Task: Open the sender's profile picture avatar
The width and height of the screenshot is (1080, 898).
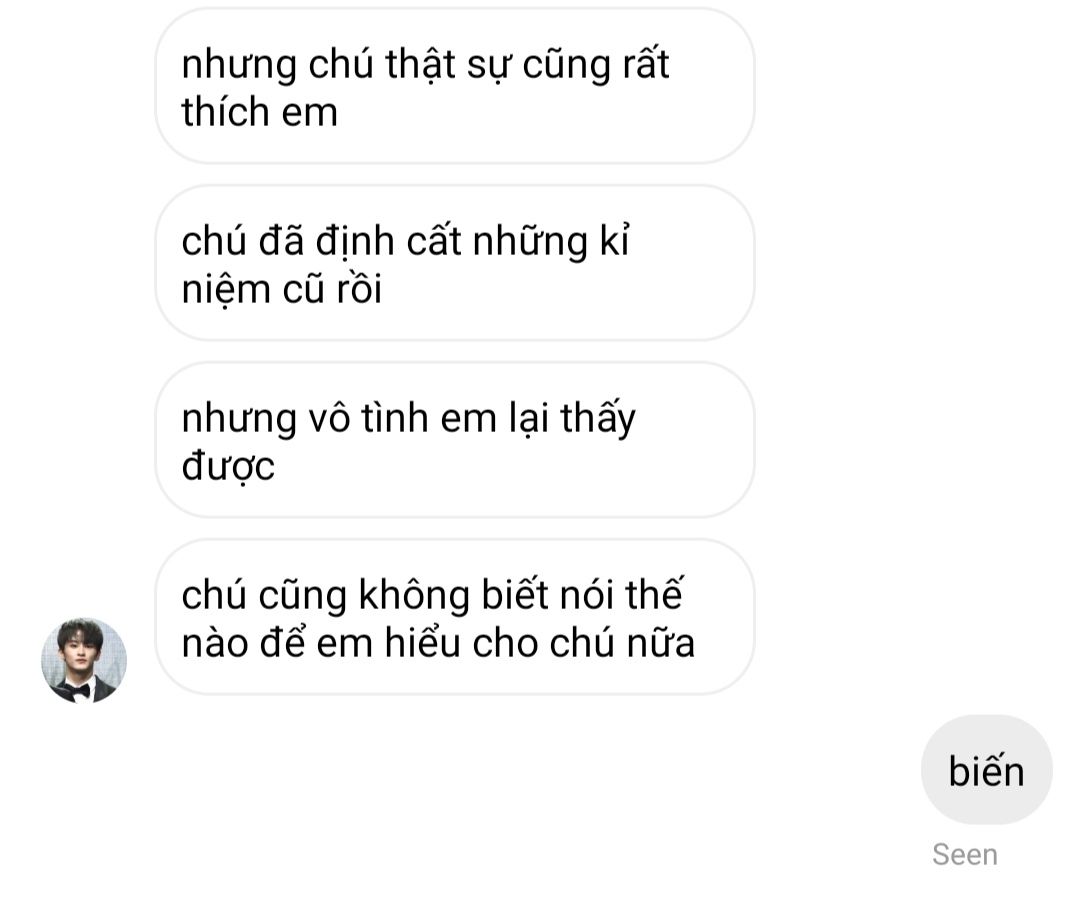Action: [x=84, y=660]
